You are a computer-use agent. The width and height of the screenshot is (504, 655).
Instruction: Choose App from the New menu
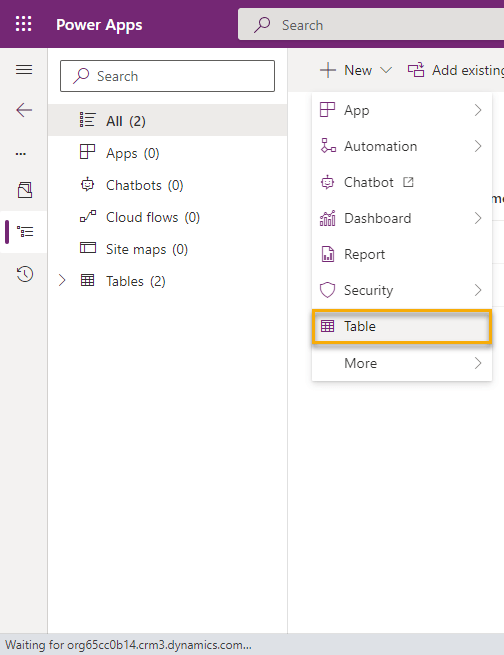[x=402, y=110]
